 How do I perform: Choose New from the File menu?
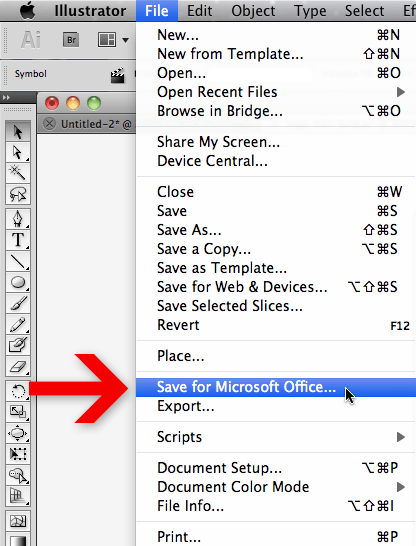click(x=276, y=35)
